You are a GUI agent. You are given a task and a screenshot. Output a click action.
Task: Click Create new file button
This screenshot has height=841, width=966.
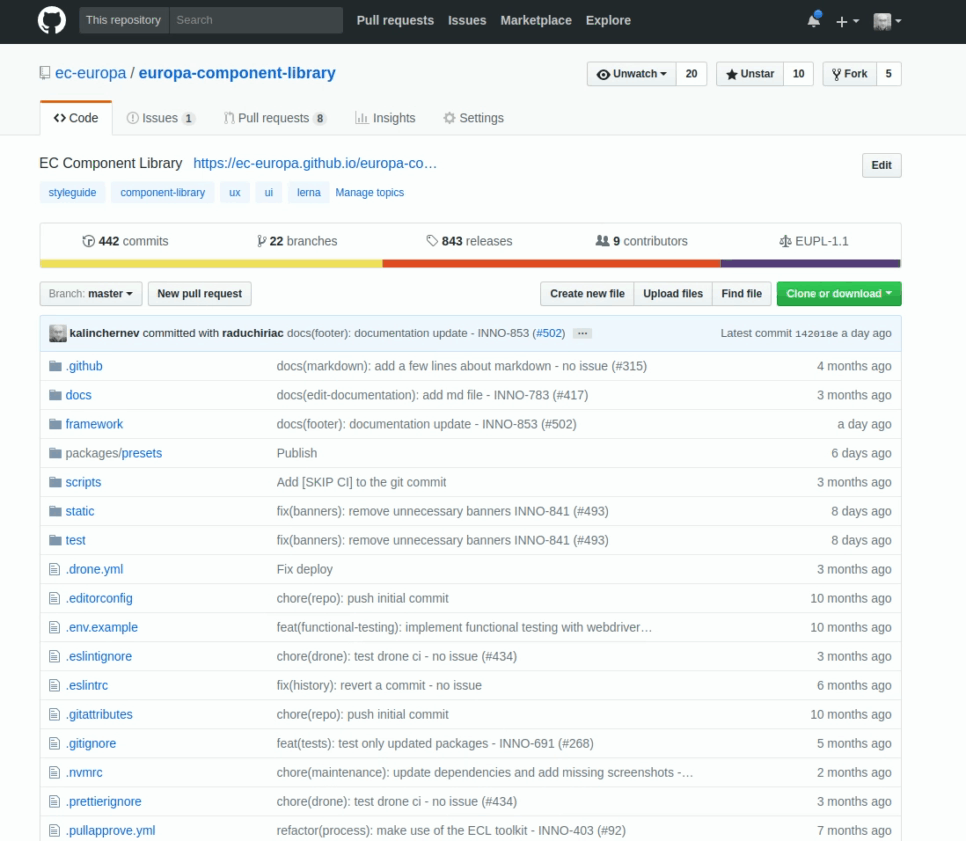click(x=587, y=294)
